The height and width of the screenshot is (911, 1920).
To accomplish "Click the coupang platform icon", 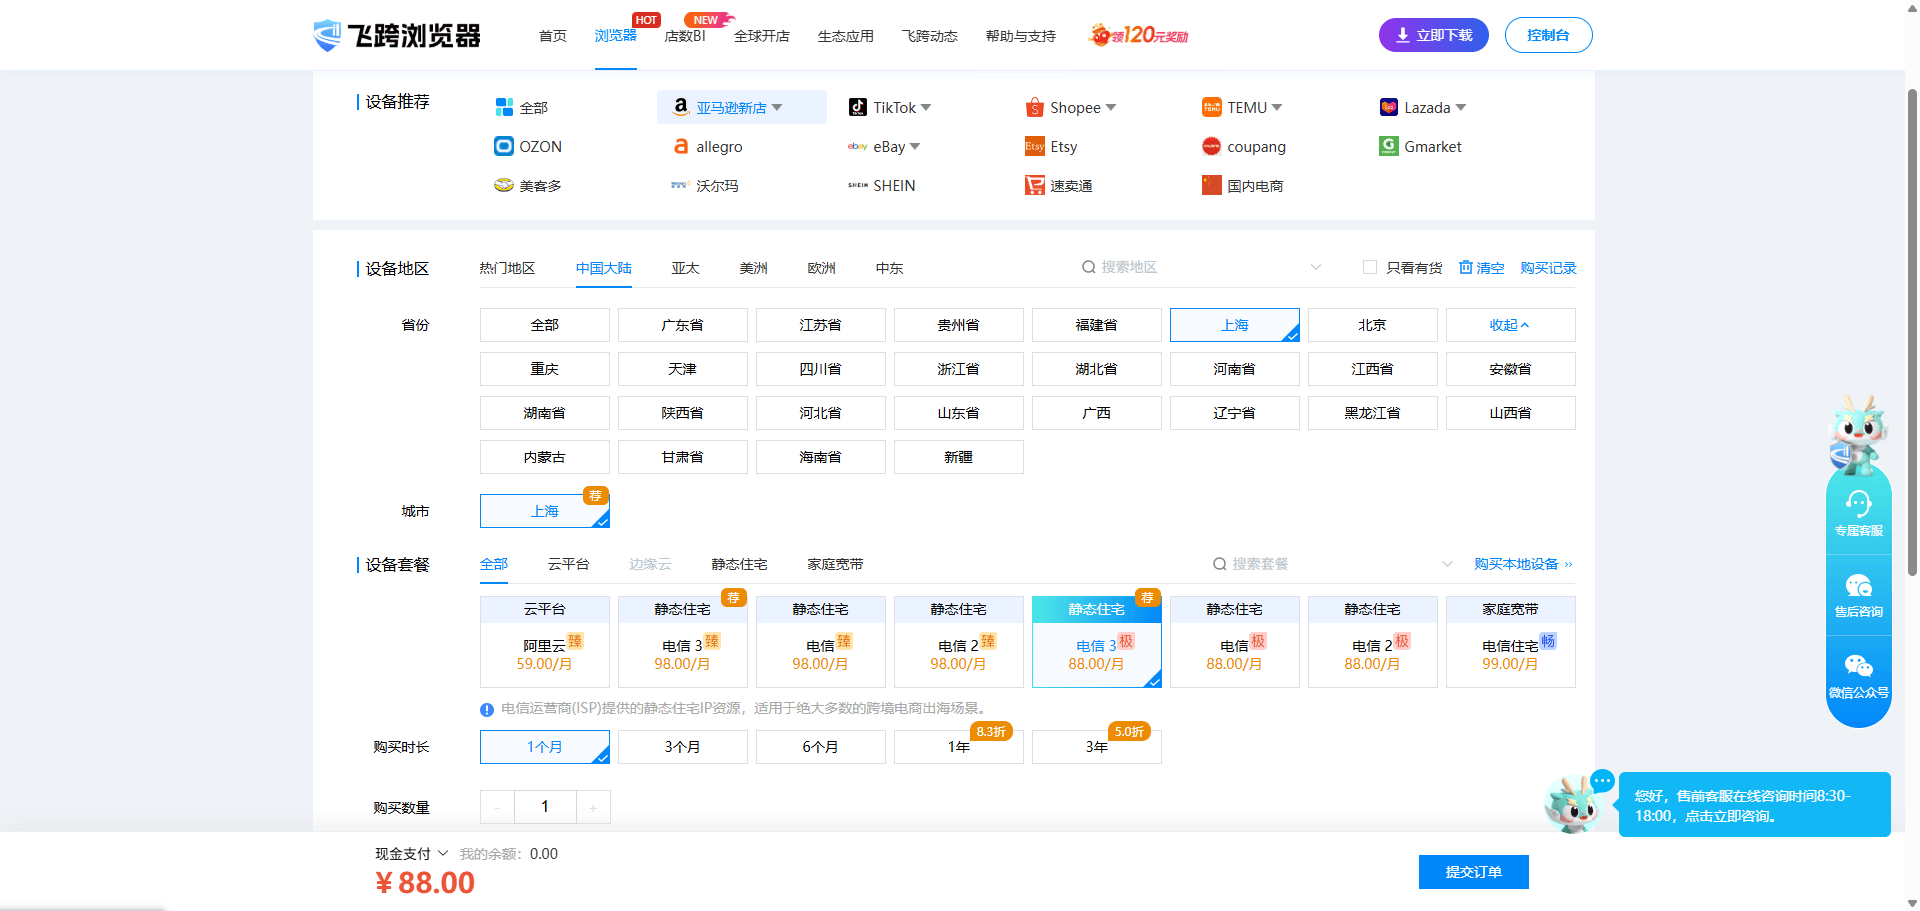I will 1211,146.
